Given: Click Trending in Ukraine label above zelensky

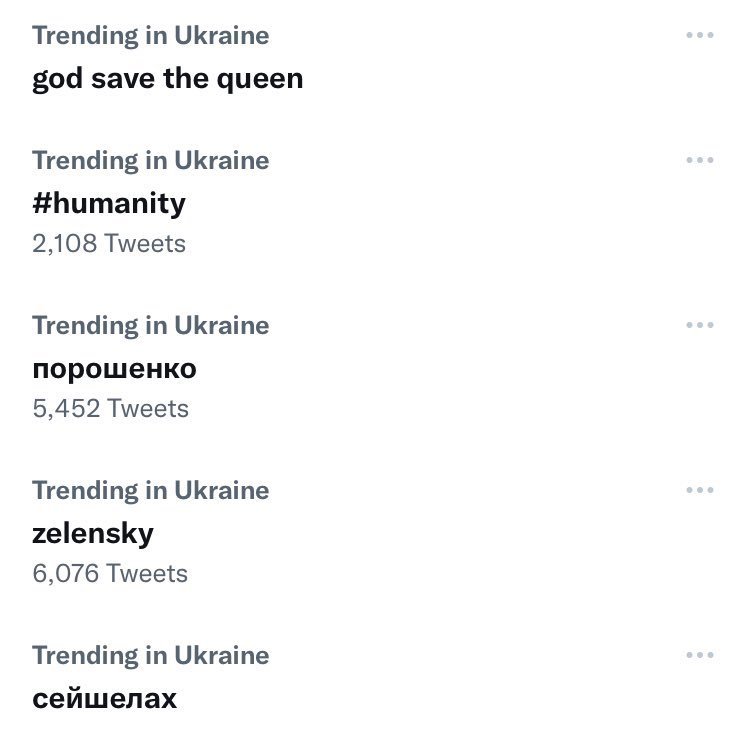Looking at the screenshot, I should click(151, 491).
